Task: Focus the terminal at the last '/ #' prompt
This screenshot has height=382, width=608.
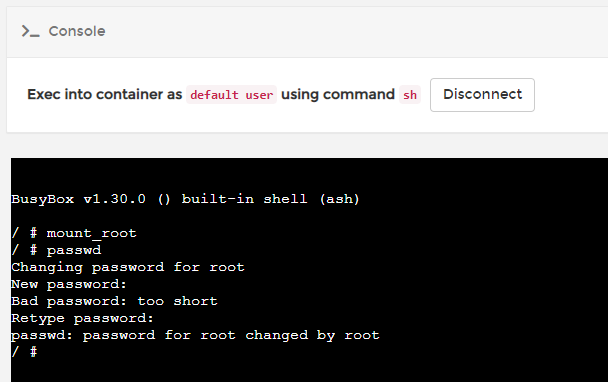Action: coord(24,352)
